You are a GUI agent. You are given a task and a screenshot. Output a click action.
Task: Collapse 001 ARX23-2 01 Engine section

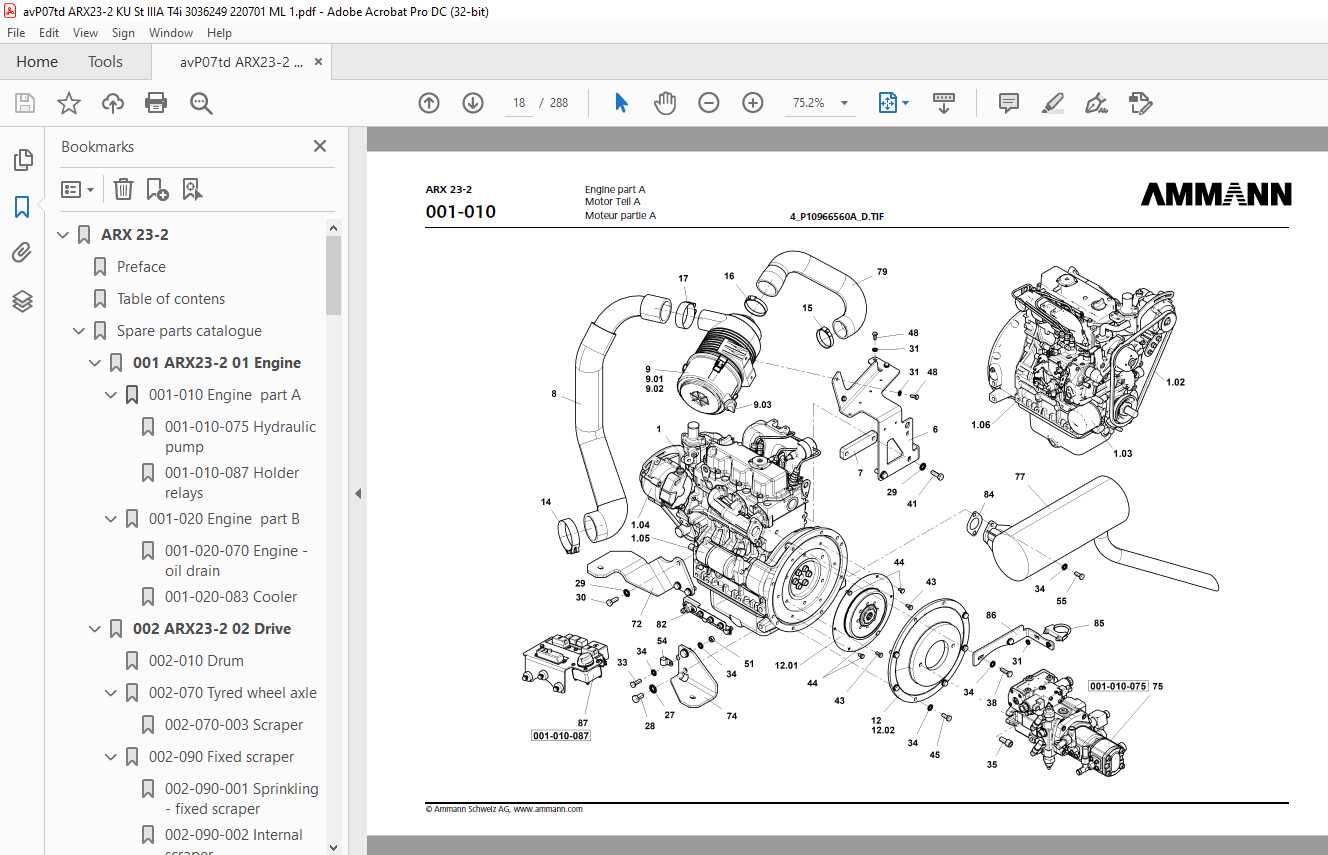(x=95, y=363)
